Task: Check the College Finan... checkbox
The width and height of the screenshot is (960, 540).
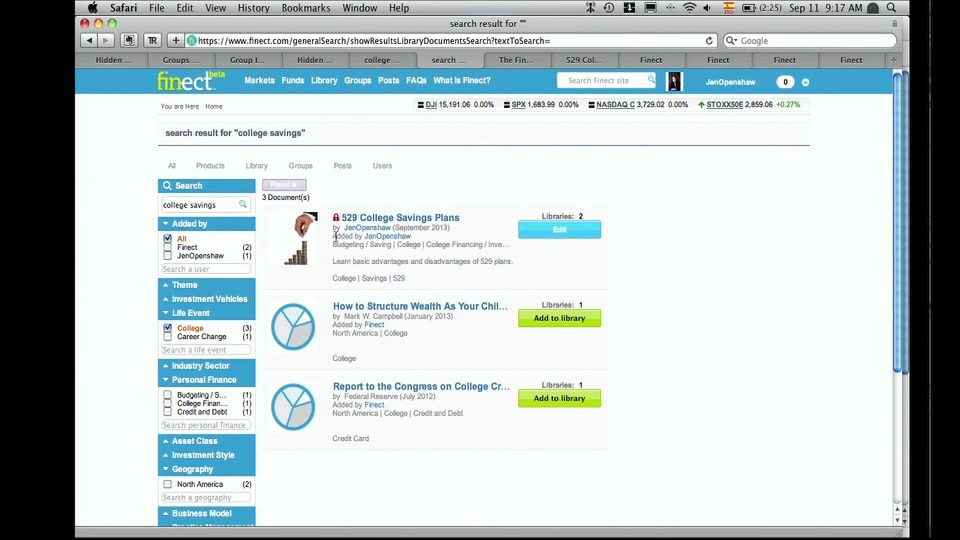Action: click(168, 403)
